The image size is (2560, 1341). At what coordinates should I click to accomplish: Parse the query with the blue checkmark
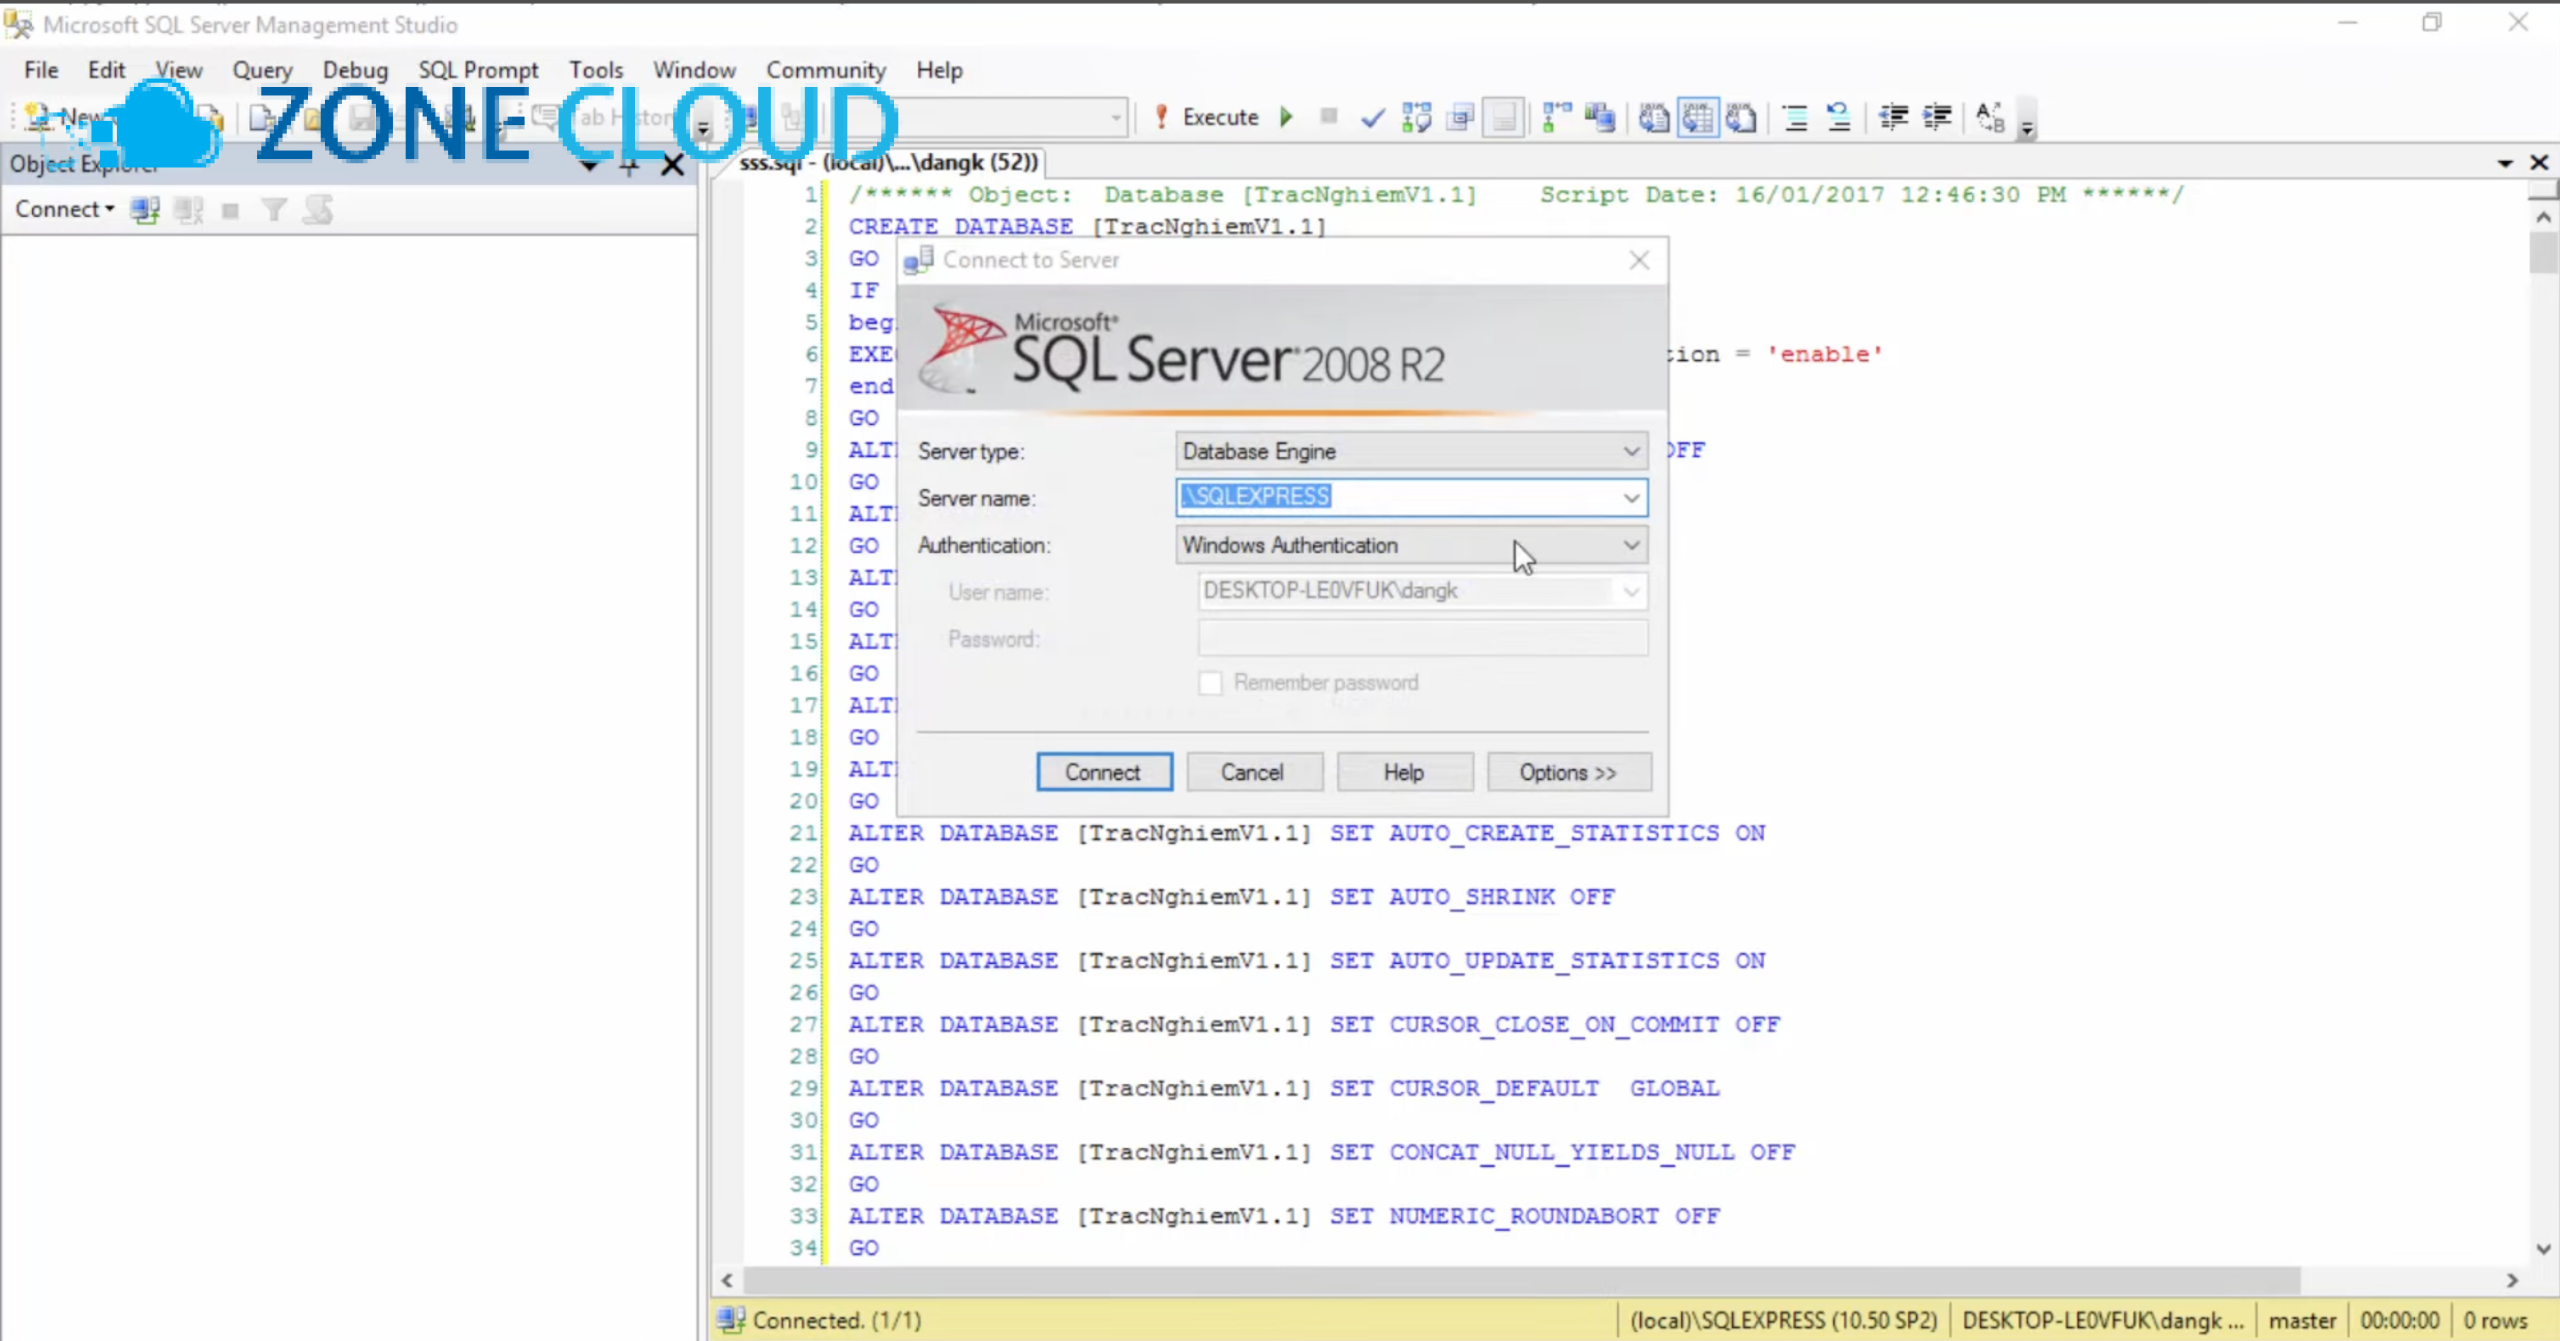click(x=1373, y=118)
